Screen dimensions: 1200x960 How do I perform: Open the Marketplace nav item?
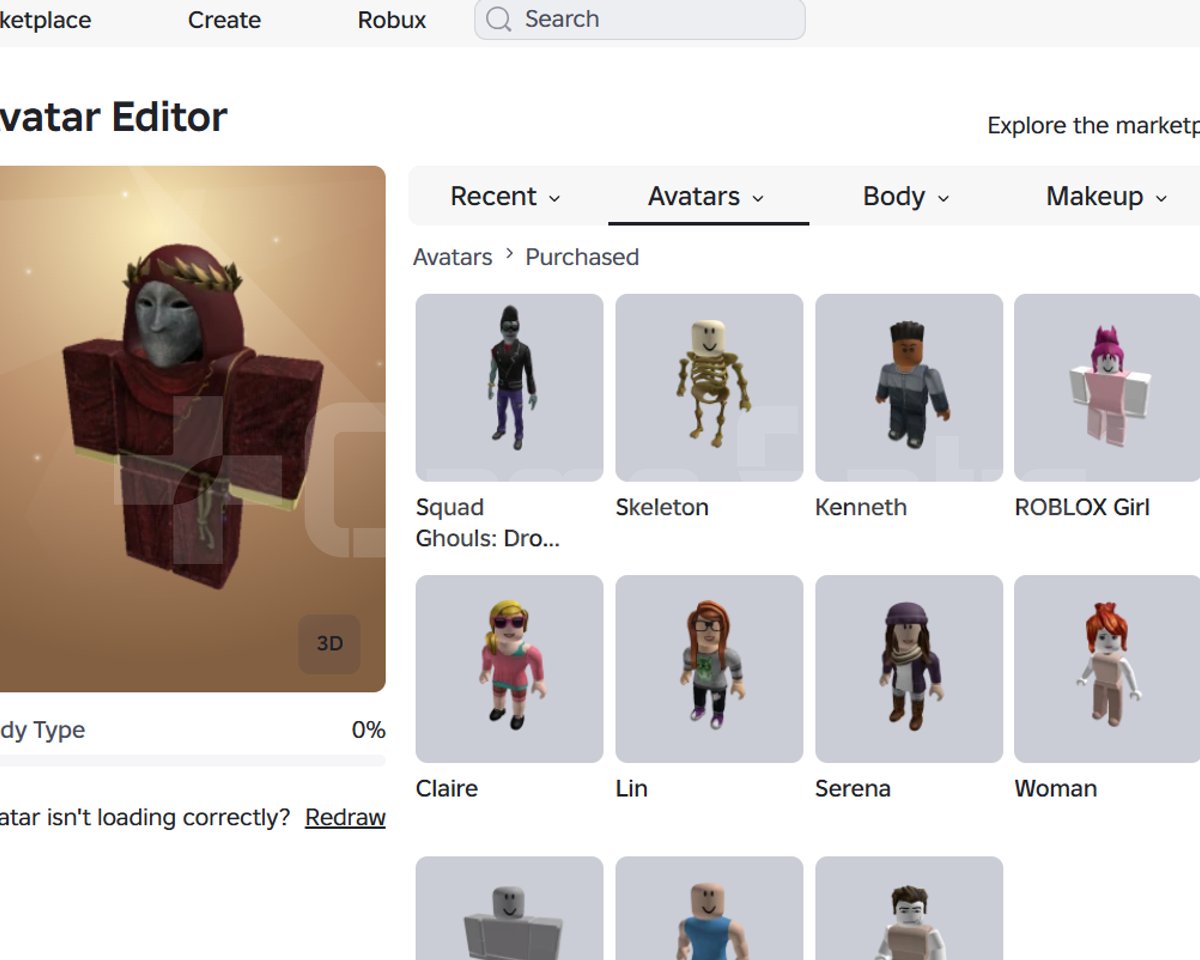click(x=45, y=20)
